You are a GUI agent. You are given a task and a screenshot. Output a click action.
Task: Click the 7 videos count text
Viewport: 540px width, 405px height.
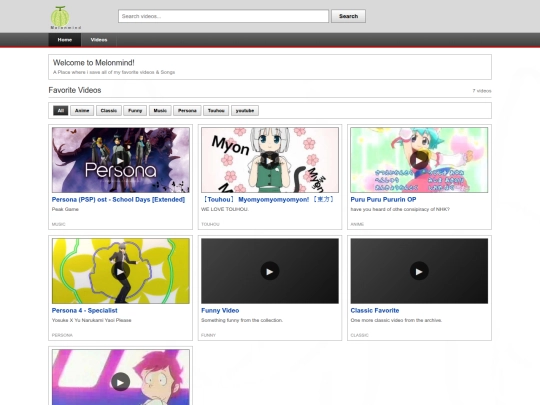[x=482, y=91]
